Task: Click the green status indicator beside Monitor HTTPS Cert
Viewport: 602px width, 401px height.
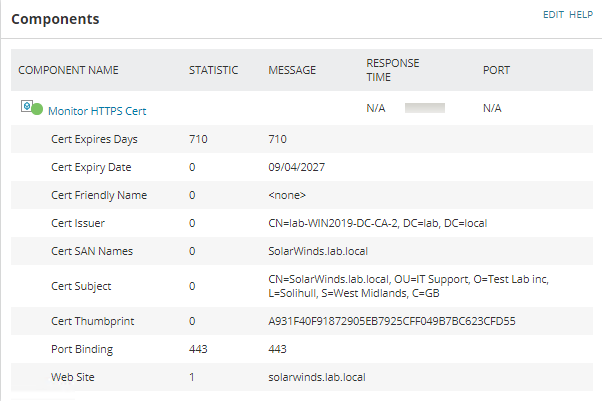Action: click(x=37, y=109)
